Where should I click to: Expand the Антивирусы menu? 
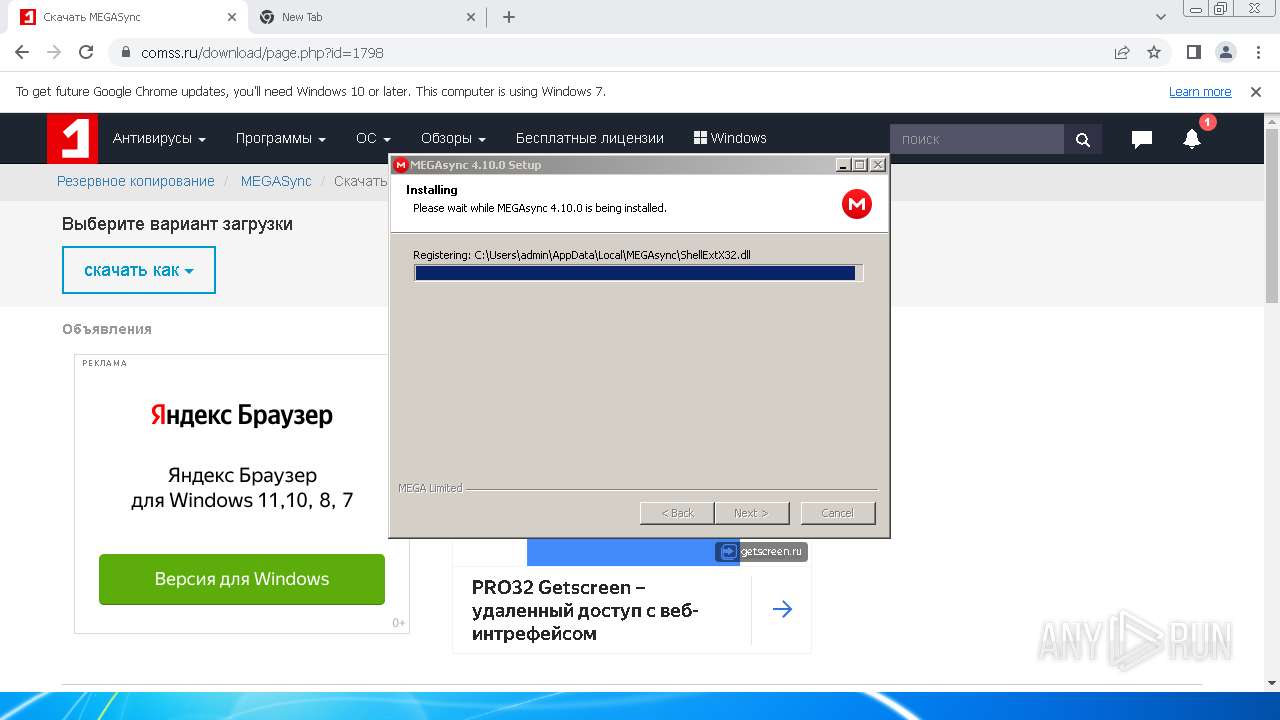pyautogui.click(x=159, y=138)
